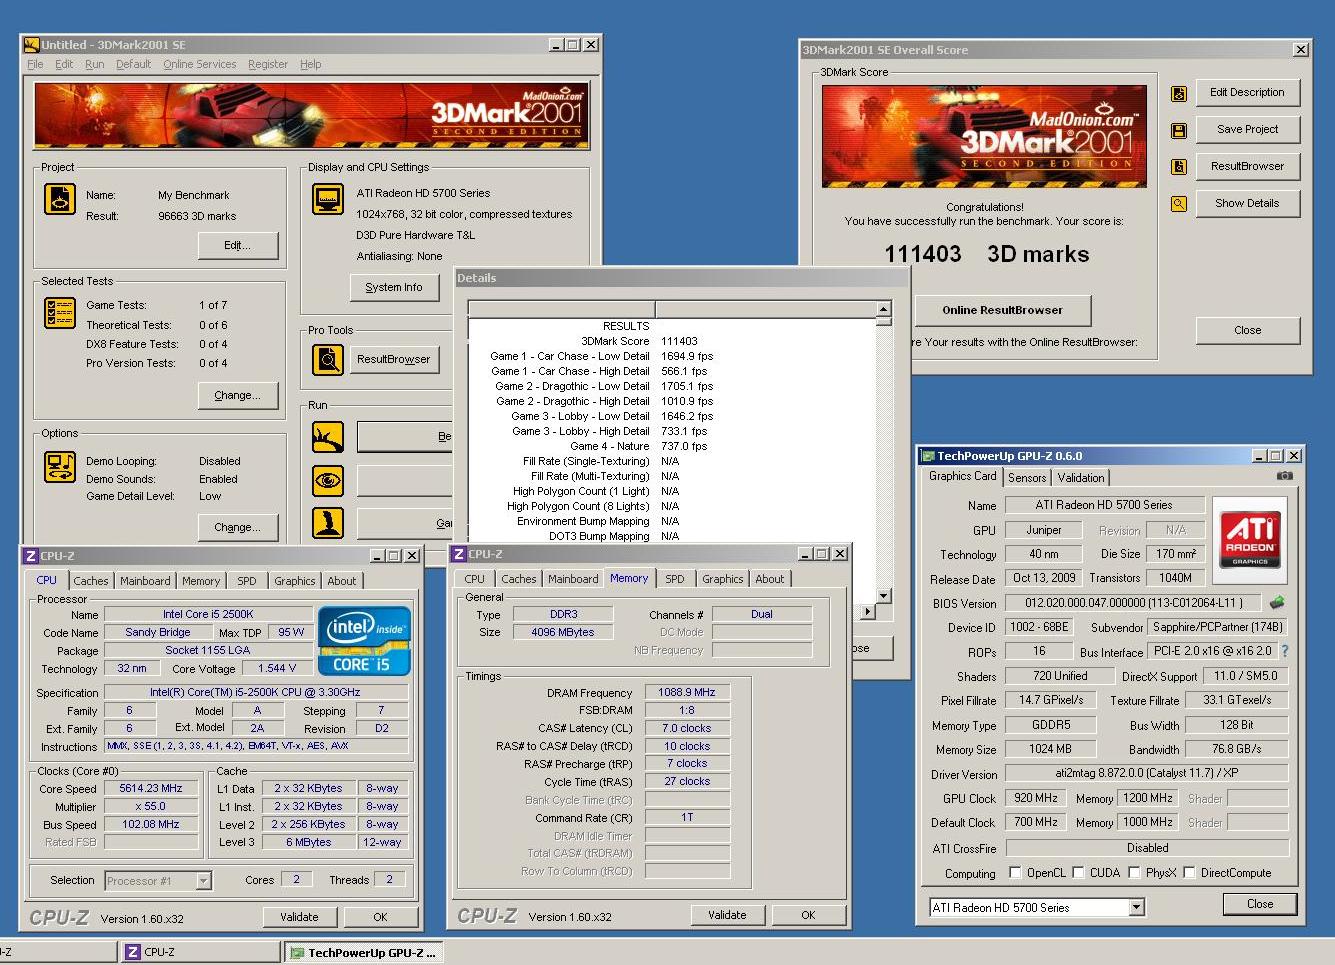Click the GPU-Z screenshot camera icon
This screenshot has width=1335, height=965.
[x=1285, y=476]
